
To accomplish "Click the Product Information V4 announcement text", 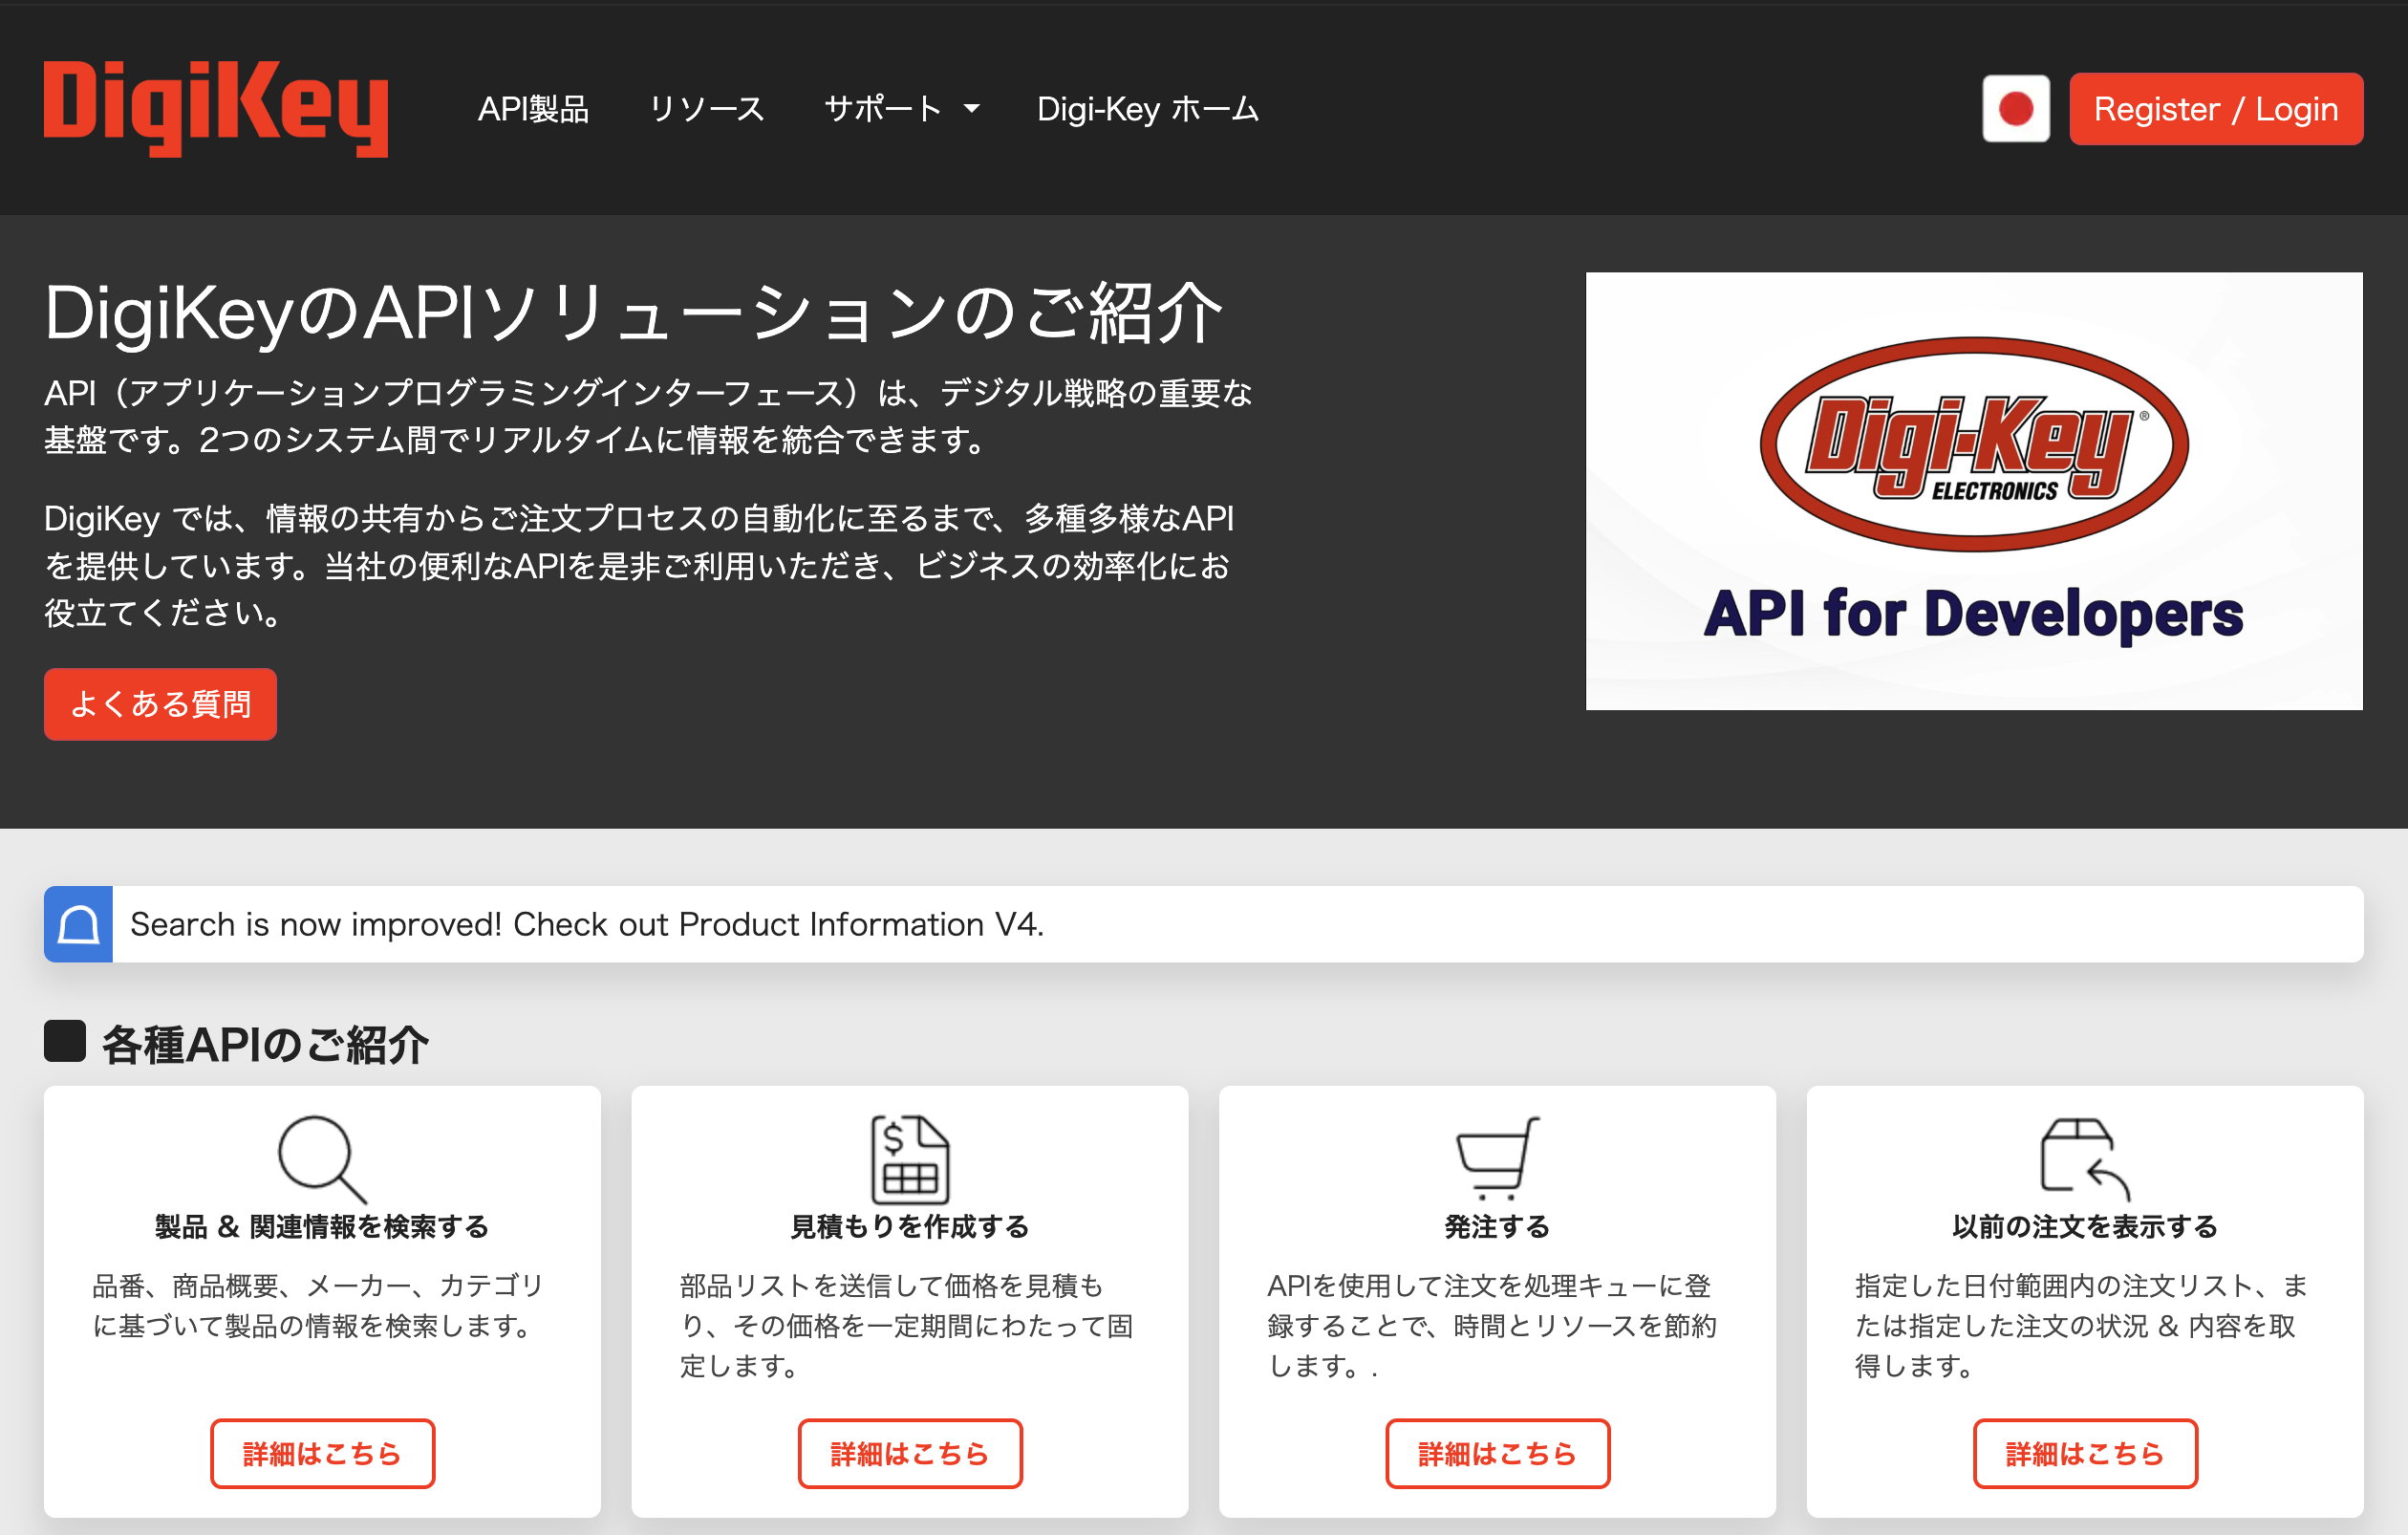I will pyautogui.click(x=587, y=924).
